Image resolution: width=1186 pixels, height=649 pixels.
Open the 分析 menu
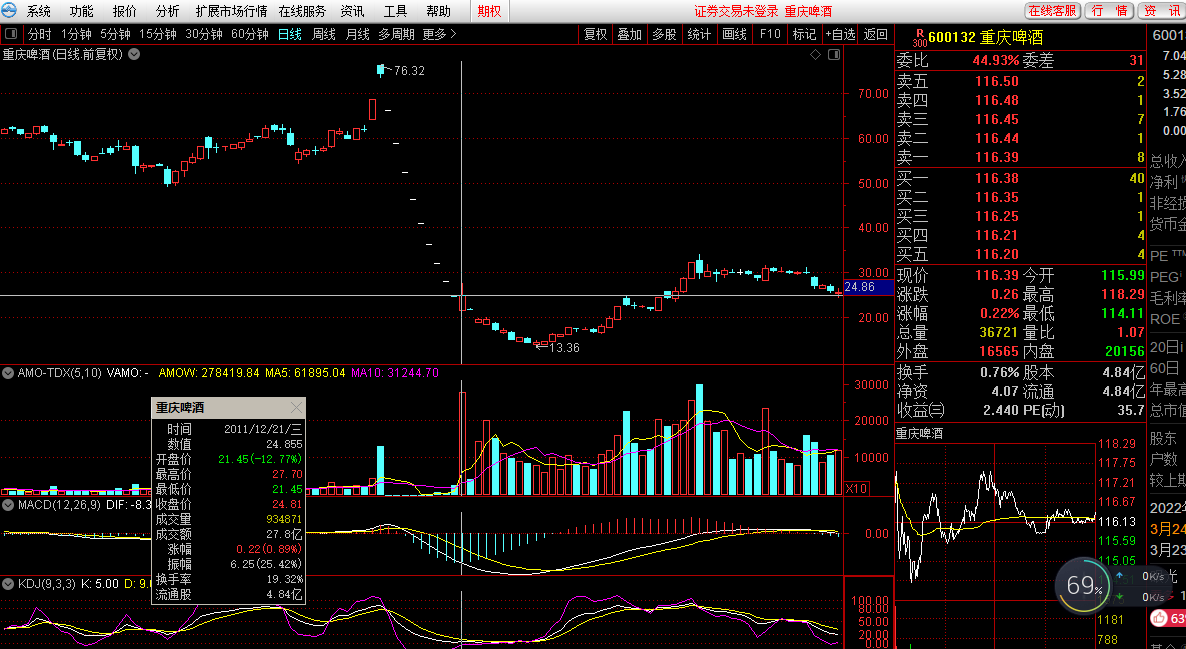168,11
